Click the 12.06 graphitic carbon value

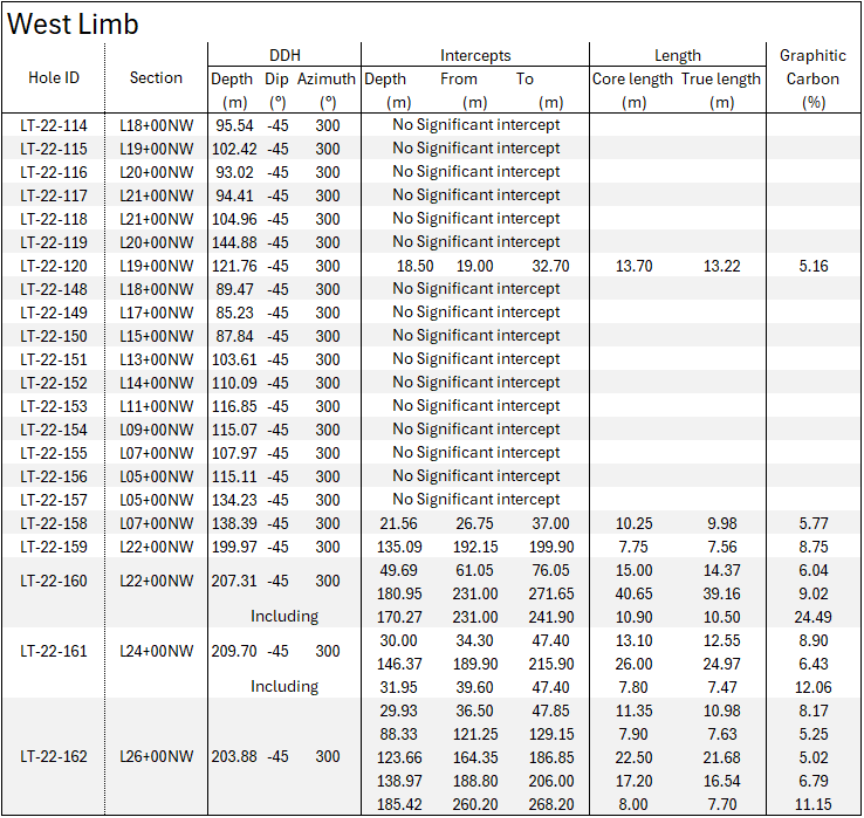click(x=812, y=687)
